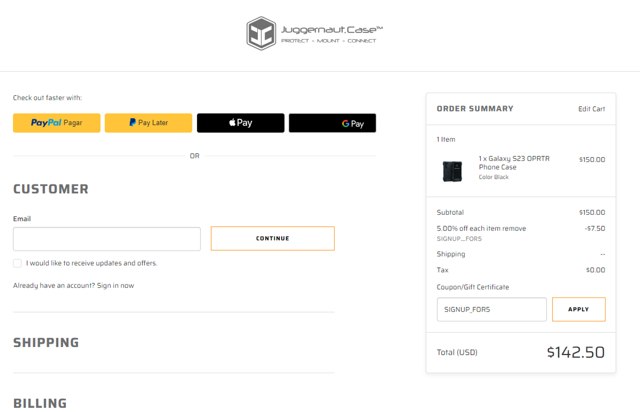Click the Customer section heading
640x412 pixels.
pyautogui.click(x=51, y=189)
